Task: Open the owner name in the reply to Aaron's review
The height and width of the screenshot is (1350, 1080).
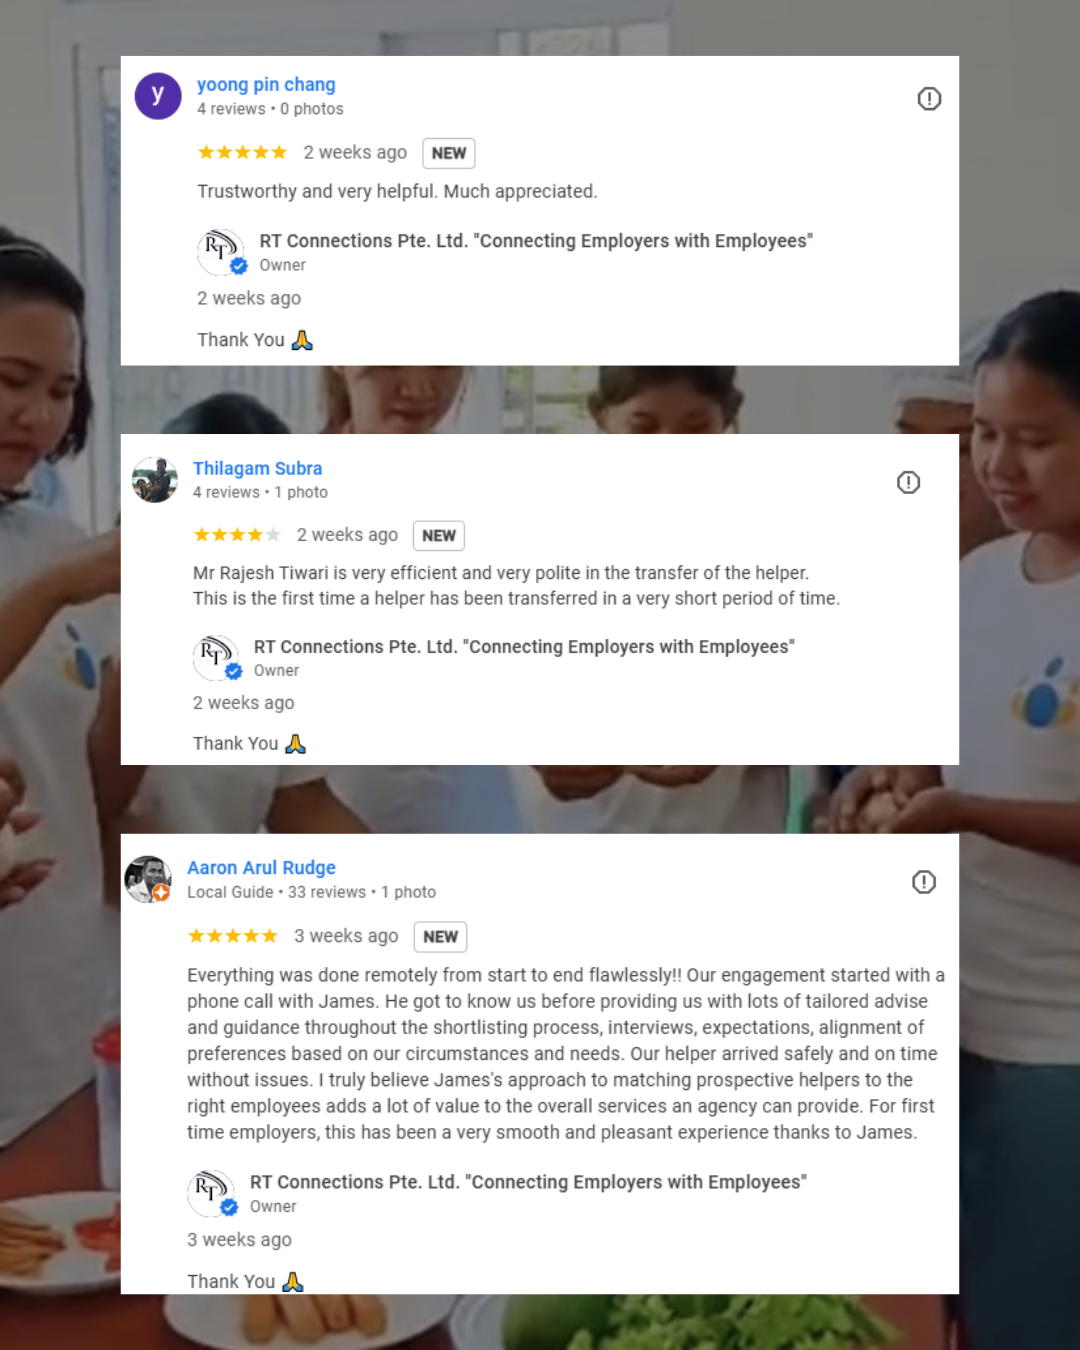Action: [528, 1182]
